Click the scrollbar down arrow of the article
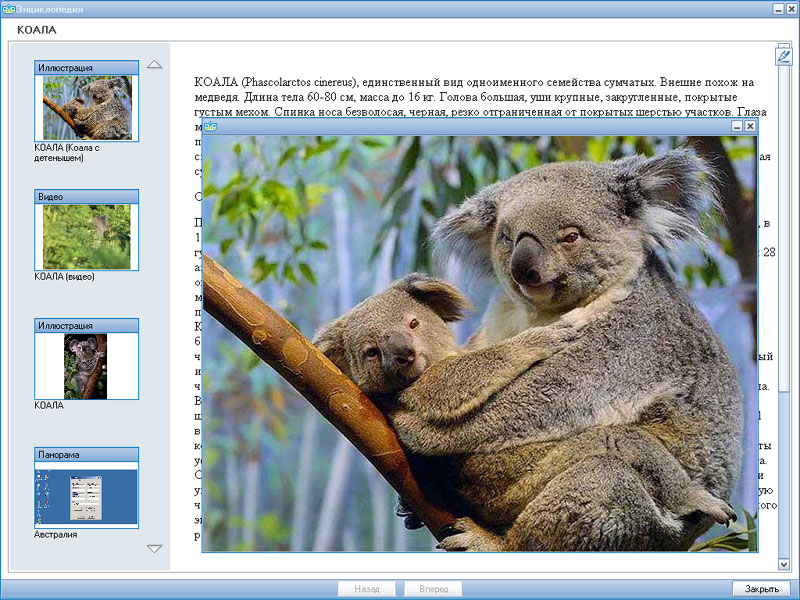The width and height of the screenshot is (800, 600). pos(784,564)
